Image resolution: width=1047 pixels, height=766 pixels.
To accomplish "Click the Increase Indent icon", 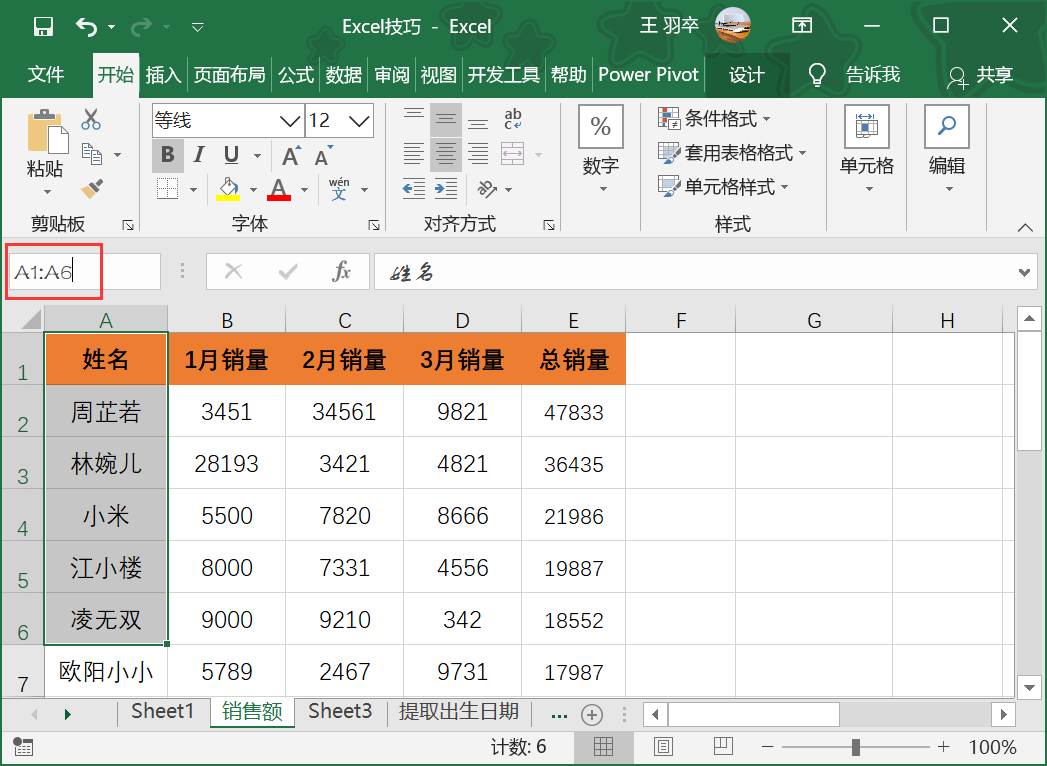I will (x=445, y=188).
